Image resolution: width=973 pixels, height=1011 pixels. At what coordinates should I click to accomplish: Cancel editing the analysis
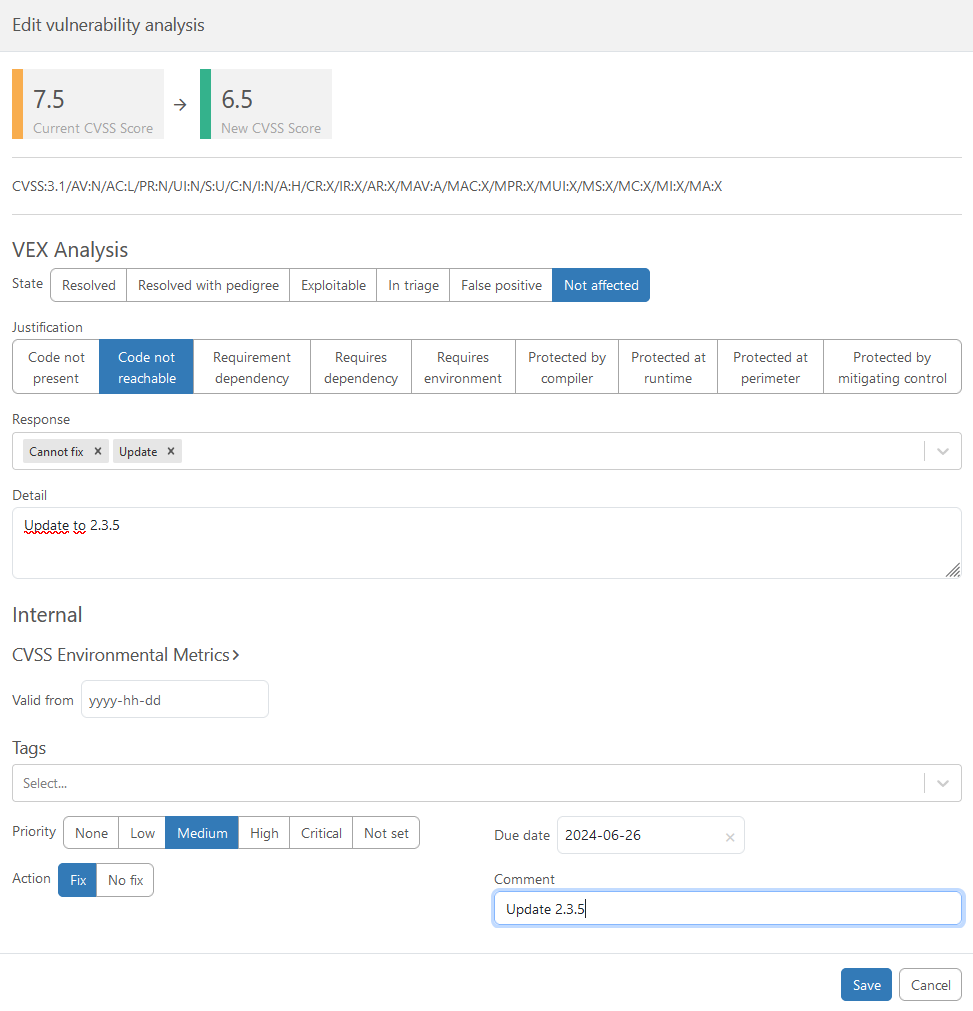930,985
